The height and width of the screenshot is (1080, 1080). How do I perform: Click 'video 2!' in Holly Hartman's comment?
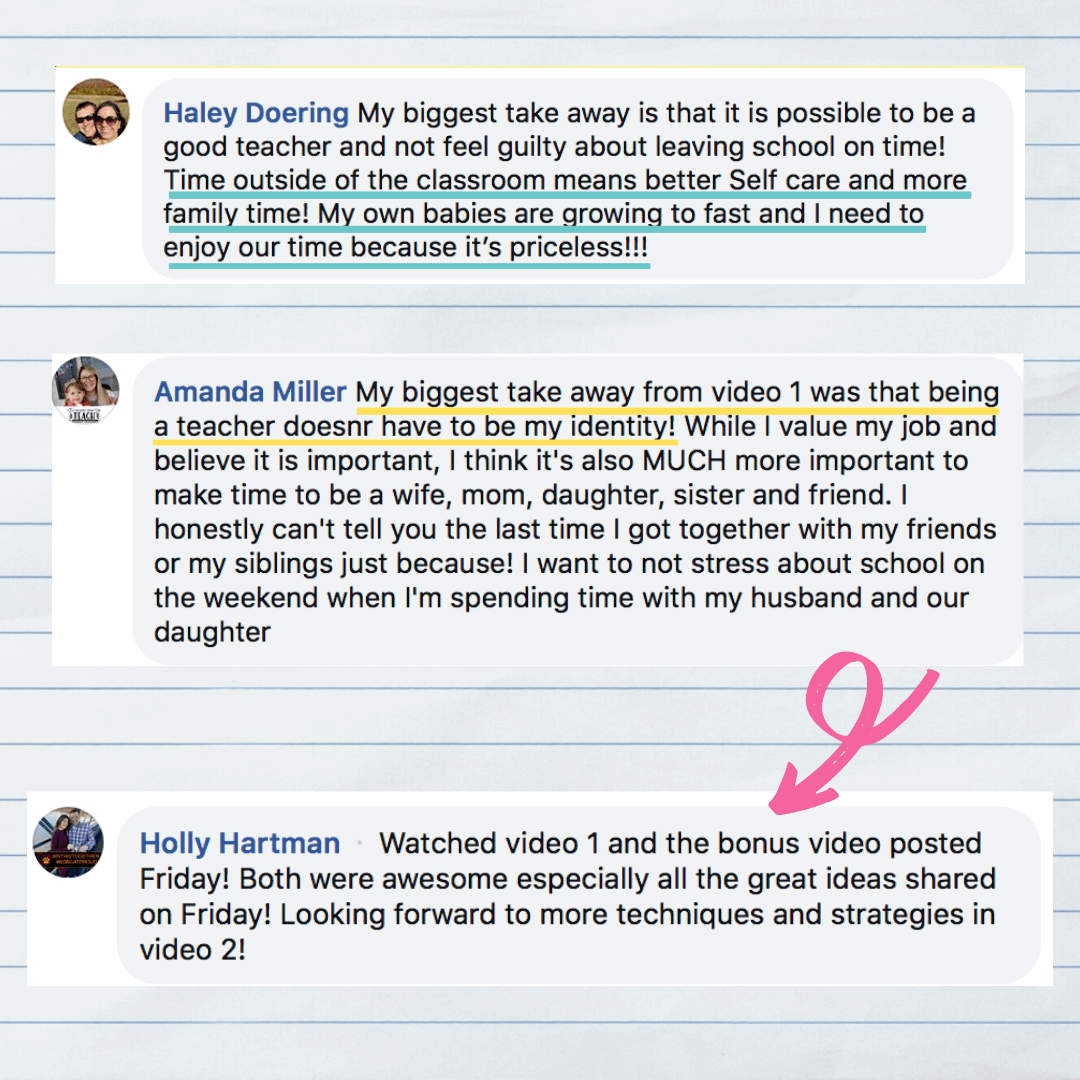[192, 950]
